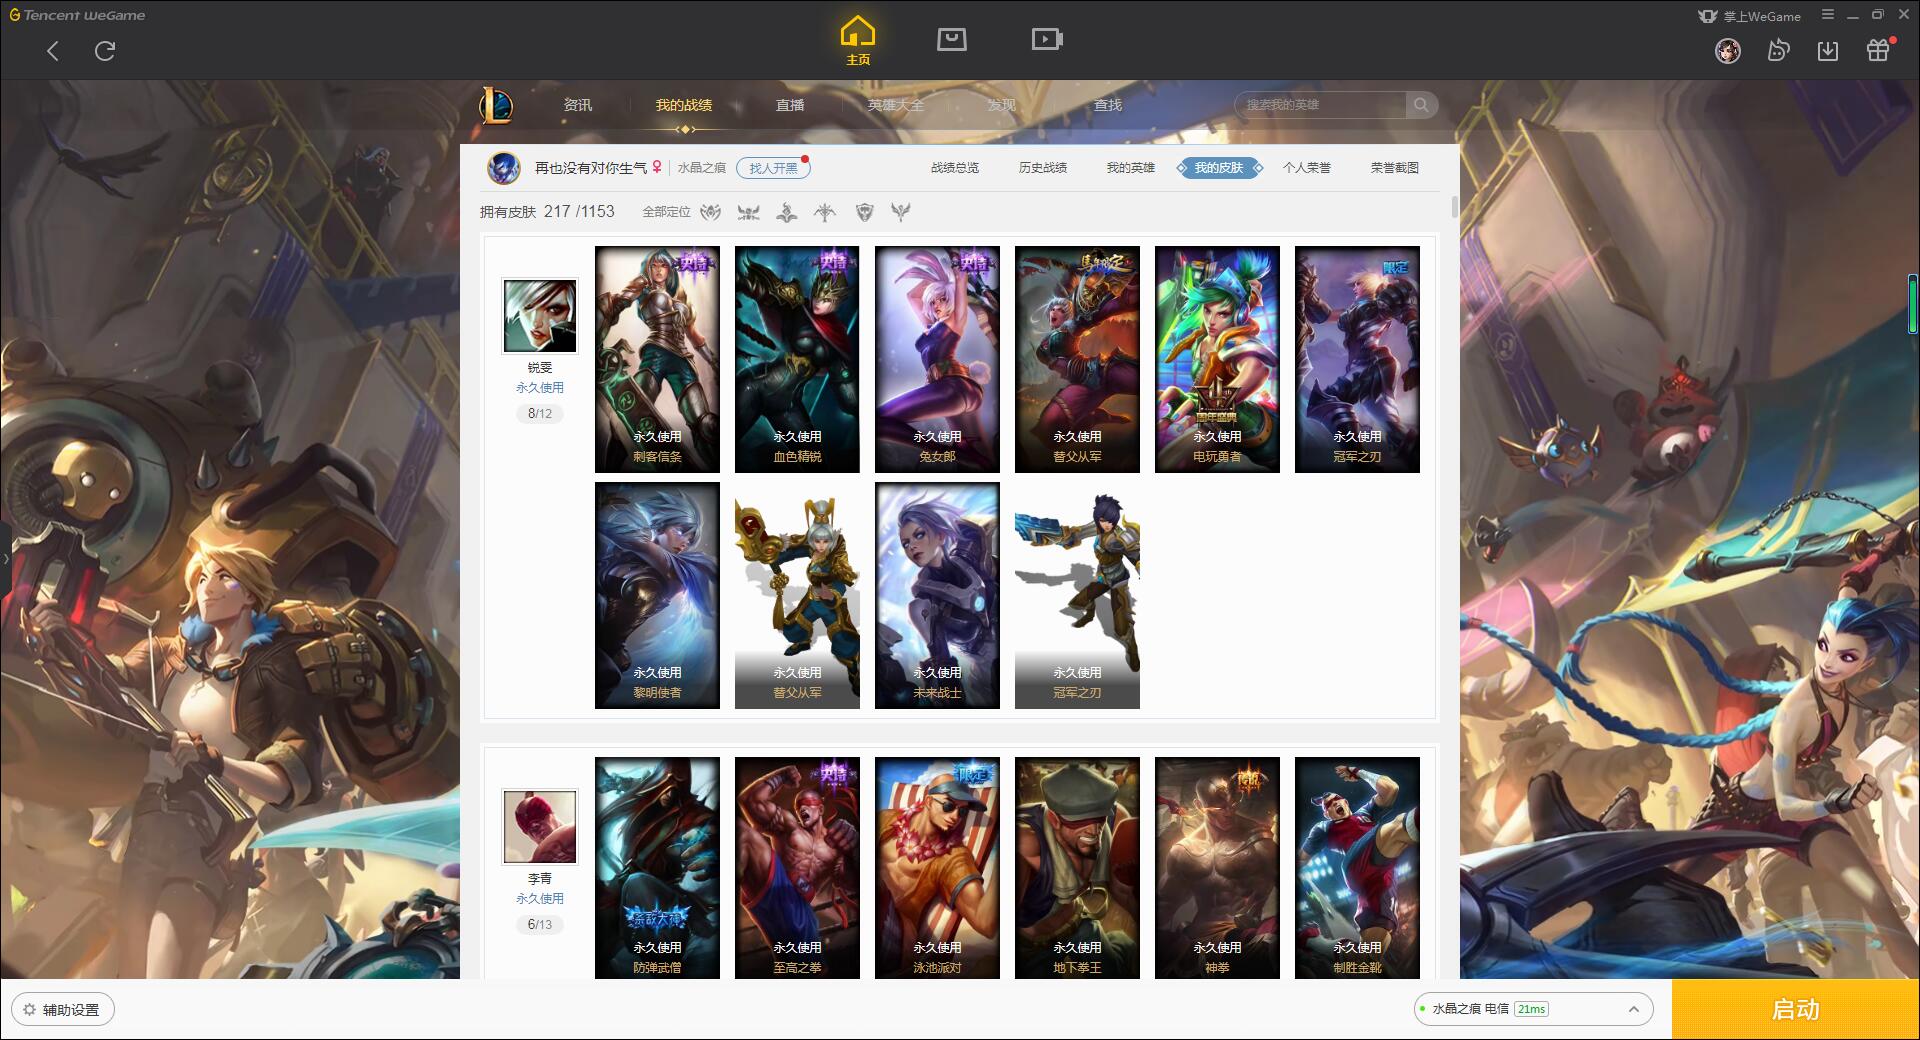
Task: Click the search my heroes field
Action: (1320, 105)
